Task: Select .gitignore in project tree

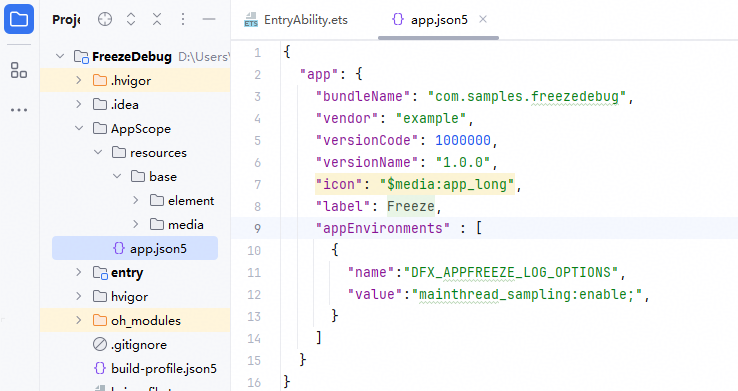Action: point(139,344)
